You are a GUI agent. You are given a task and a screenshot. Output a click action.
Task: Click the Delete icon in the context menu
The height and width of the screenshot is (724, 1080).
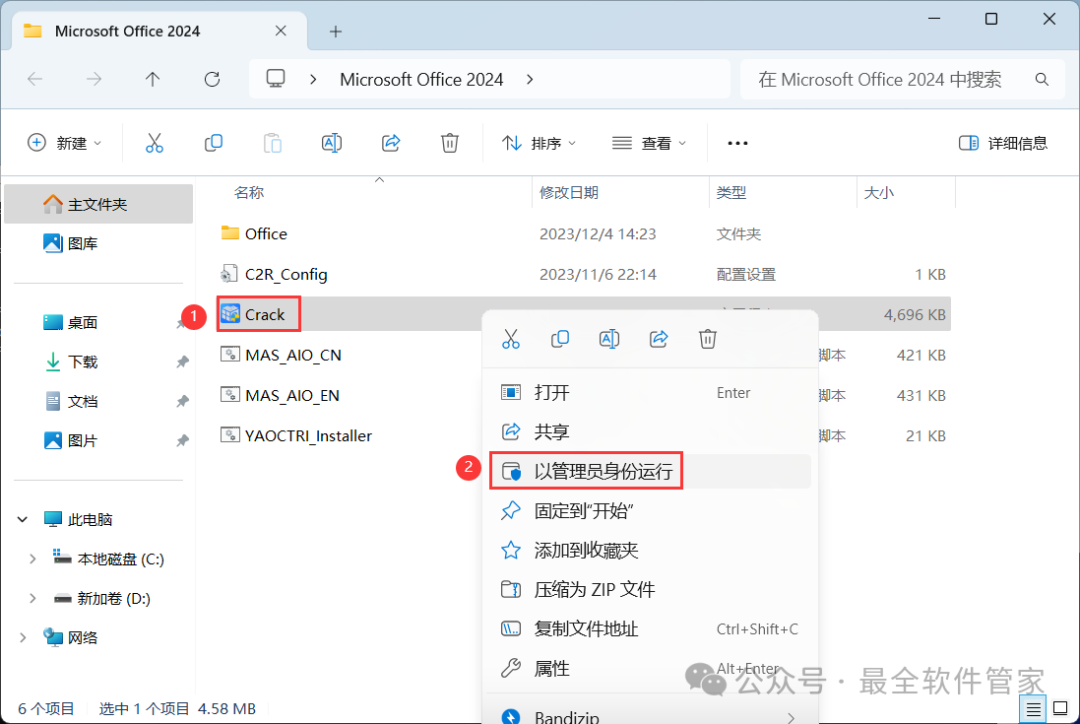tap(707, 339)
